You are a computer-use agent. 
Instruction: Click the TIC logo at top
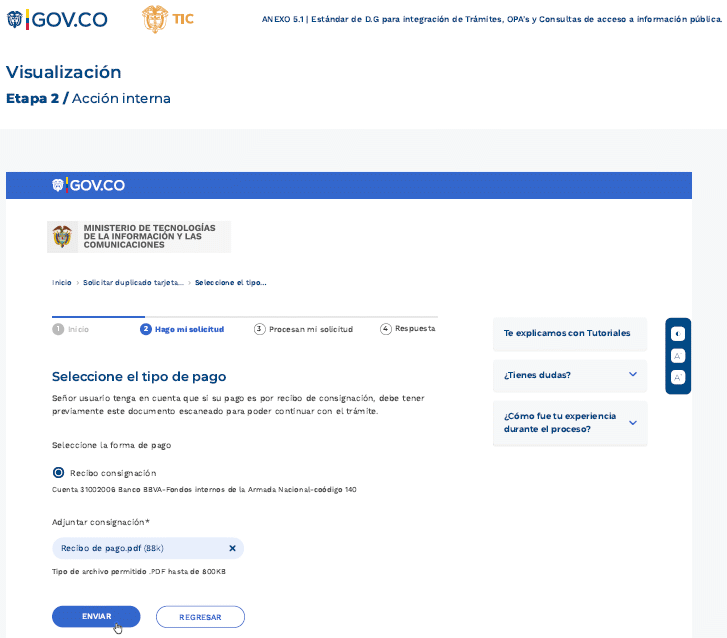pyautogui.click(x=167, y=19)
